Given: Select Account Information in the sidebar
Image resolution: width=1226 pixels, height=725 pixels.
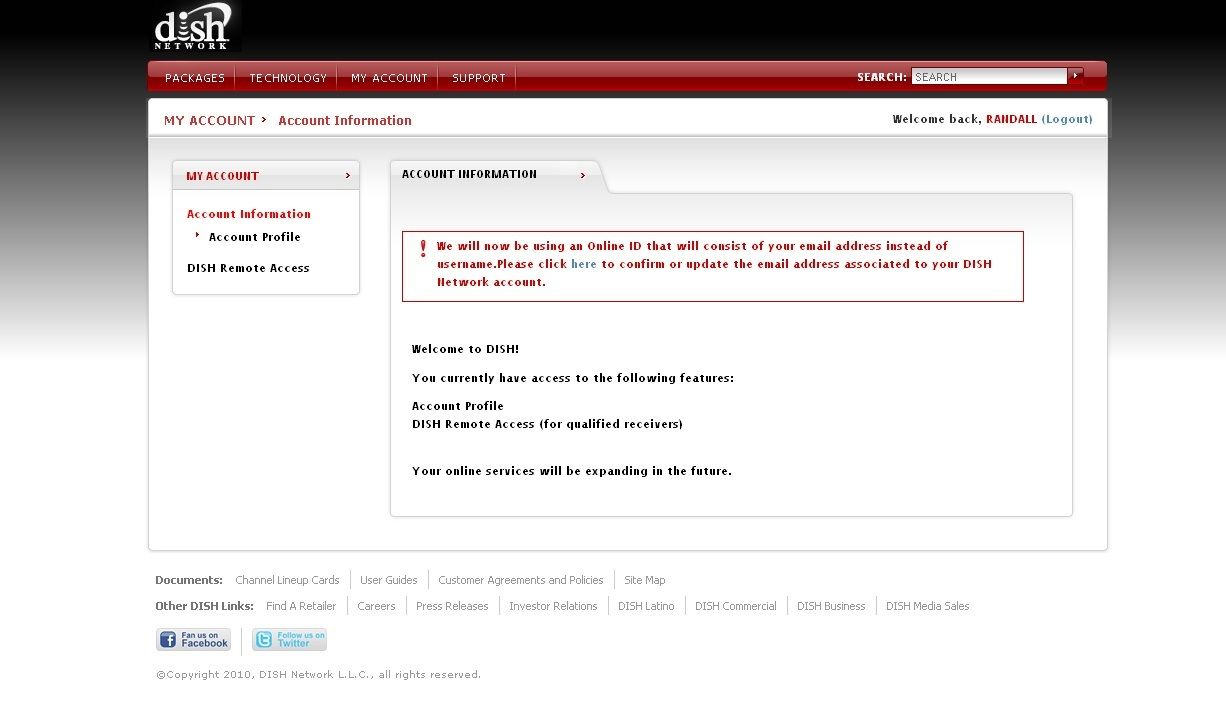Looking at the screenshot, I should point(249,214).
